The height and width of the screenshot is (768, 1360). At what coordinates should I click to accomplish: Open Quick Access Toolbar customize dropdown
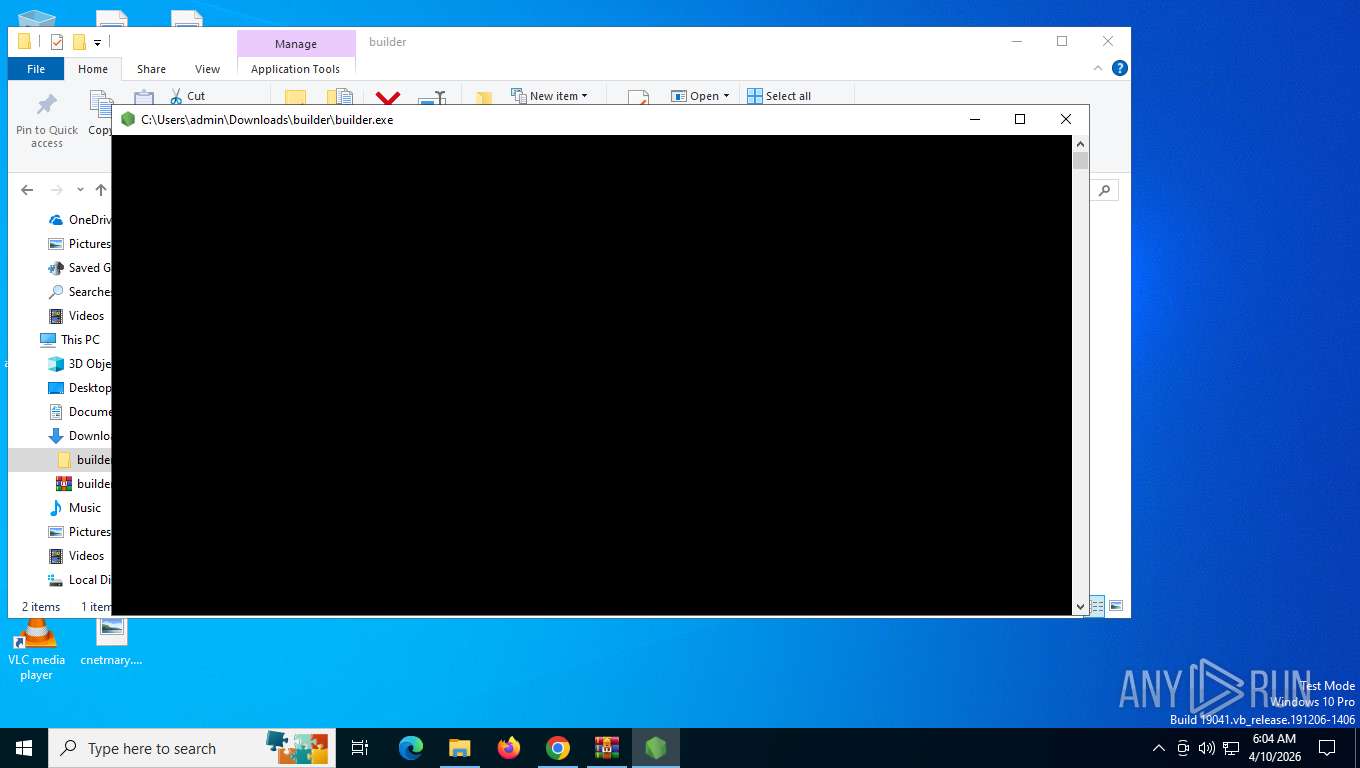tap(98, 42)
